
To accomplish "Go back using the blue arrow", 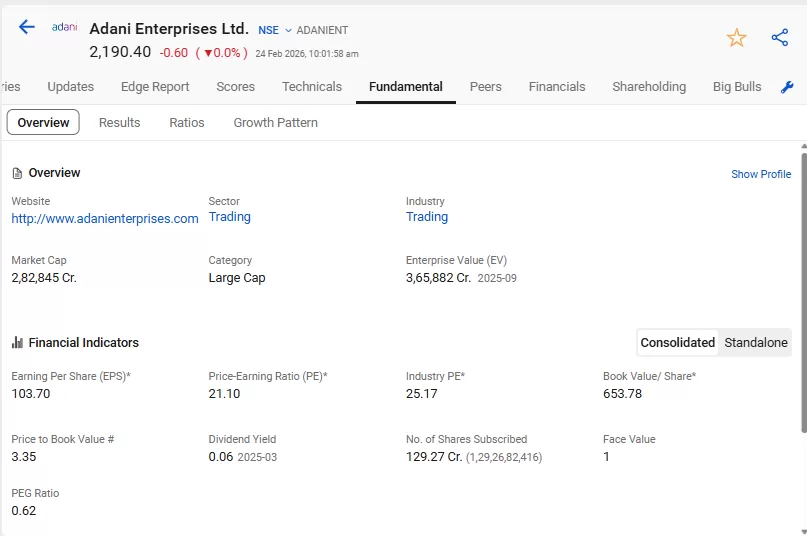I will 27,27.
